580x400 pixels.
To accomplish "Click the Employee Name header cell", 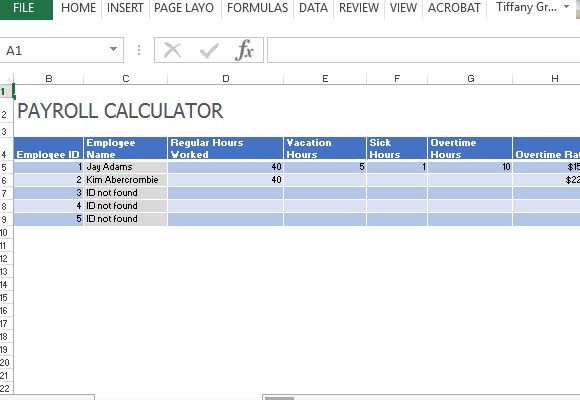I will pyautogui.click(x=126, y=148).
